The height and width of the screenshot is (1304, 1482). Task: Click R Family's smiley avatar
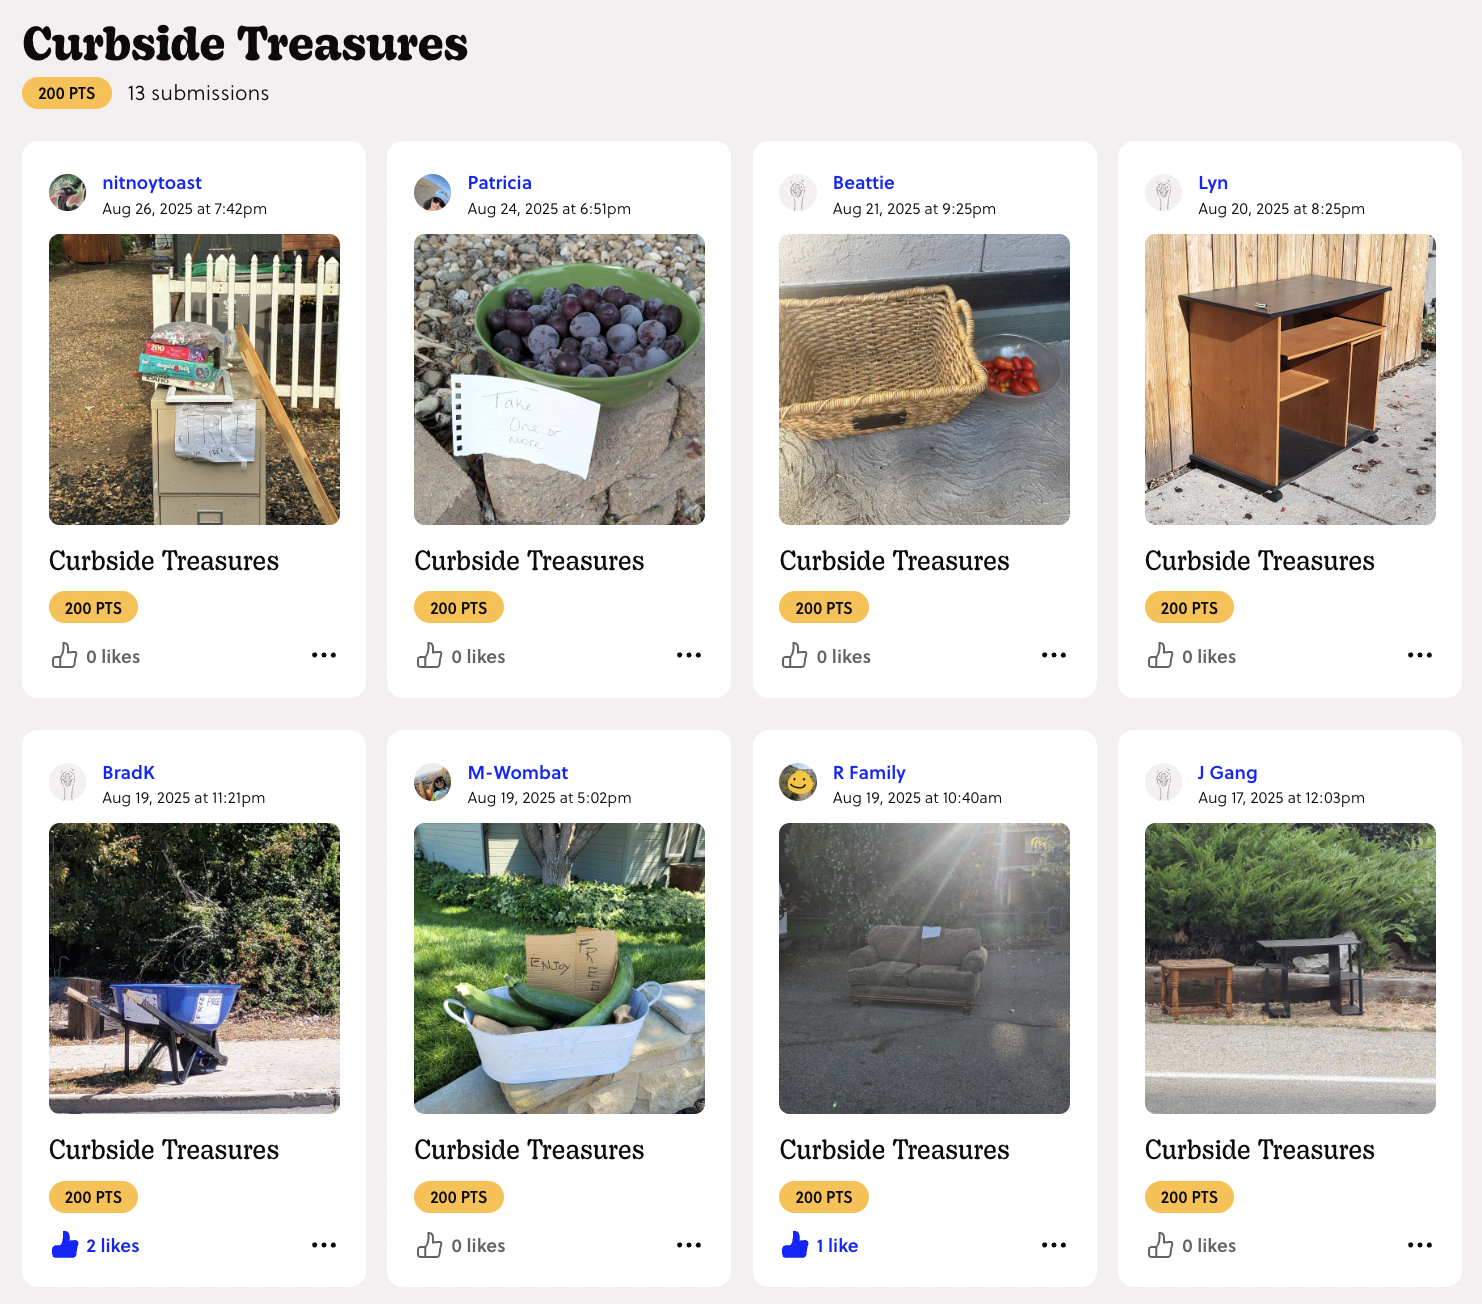(798, 782)
